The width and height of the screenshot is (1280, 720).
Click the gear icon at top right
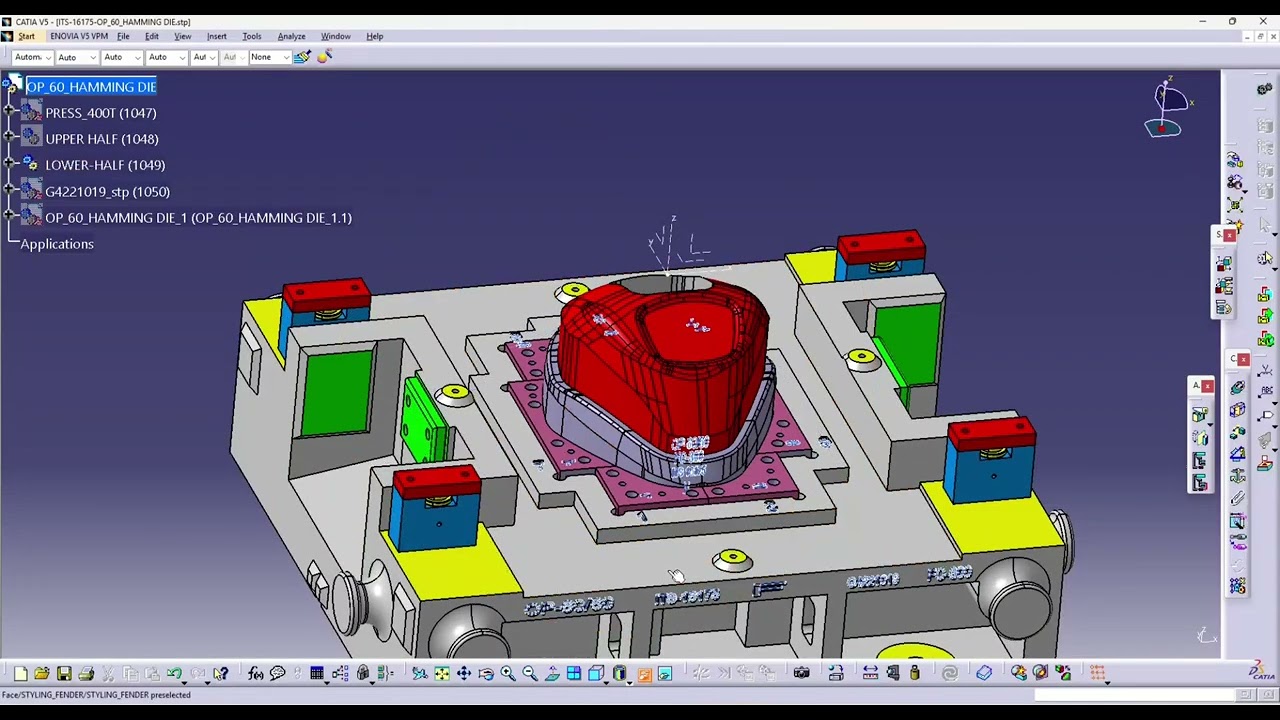click(1264, 90)
